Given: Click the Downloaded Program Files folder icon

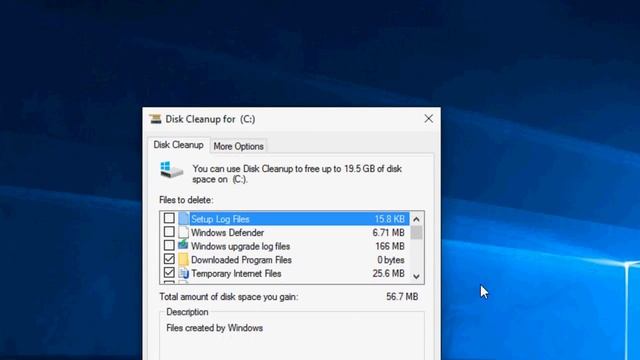Looking at the screenshot, I should [x=184, y=259].
